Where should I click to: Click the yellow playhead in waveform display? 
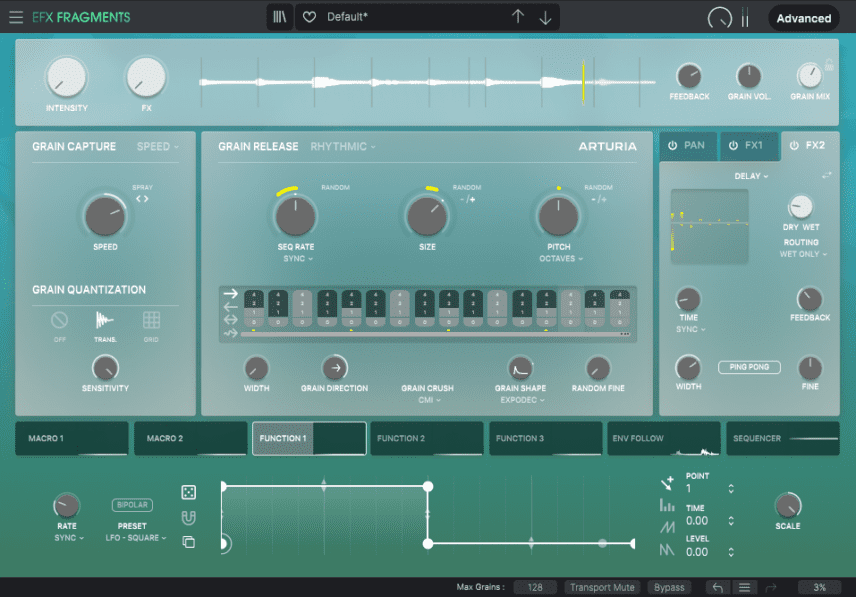click(x=583, y=82)
